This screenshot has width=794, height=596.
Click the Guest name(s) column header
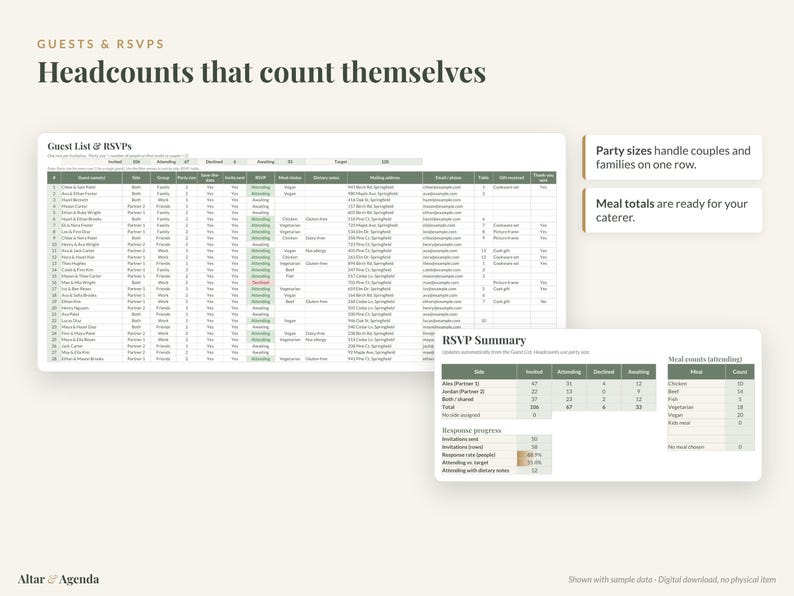point(92,178)
